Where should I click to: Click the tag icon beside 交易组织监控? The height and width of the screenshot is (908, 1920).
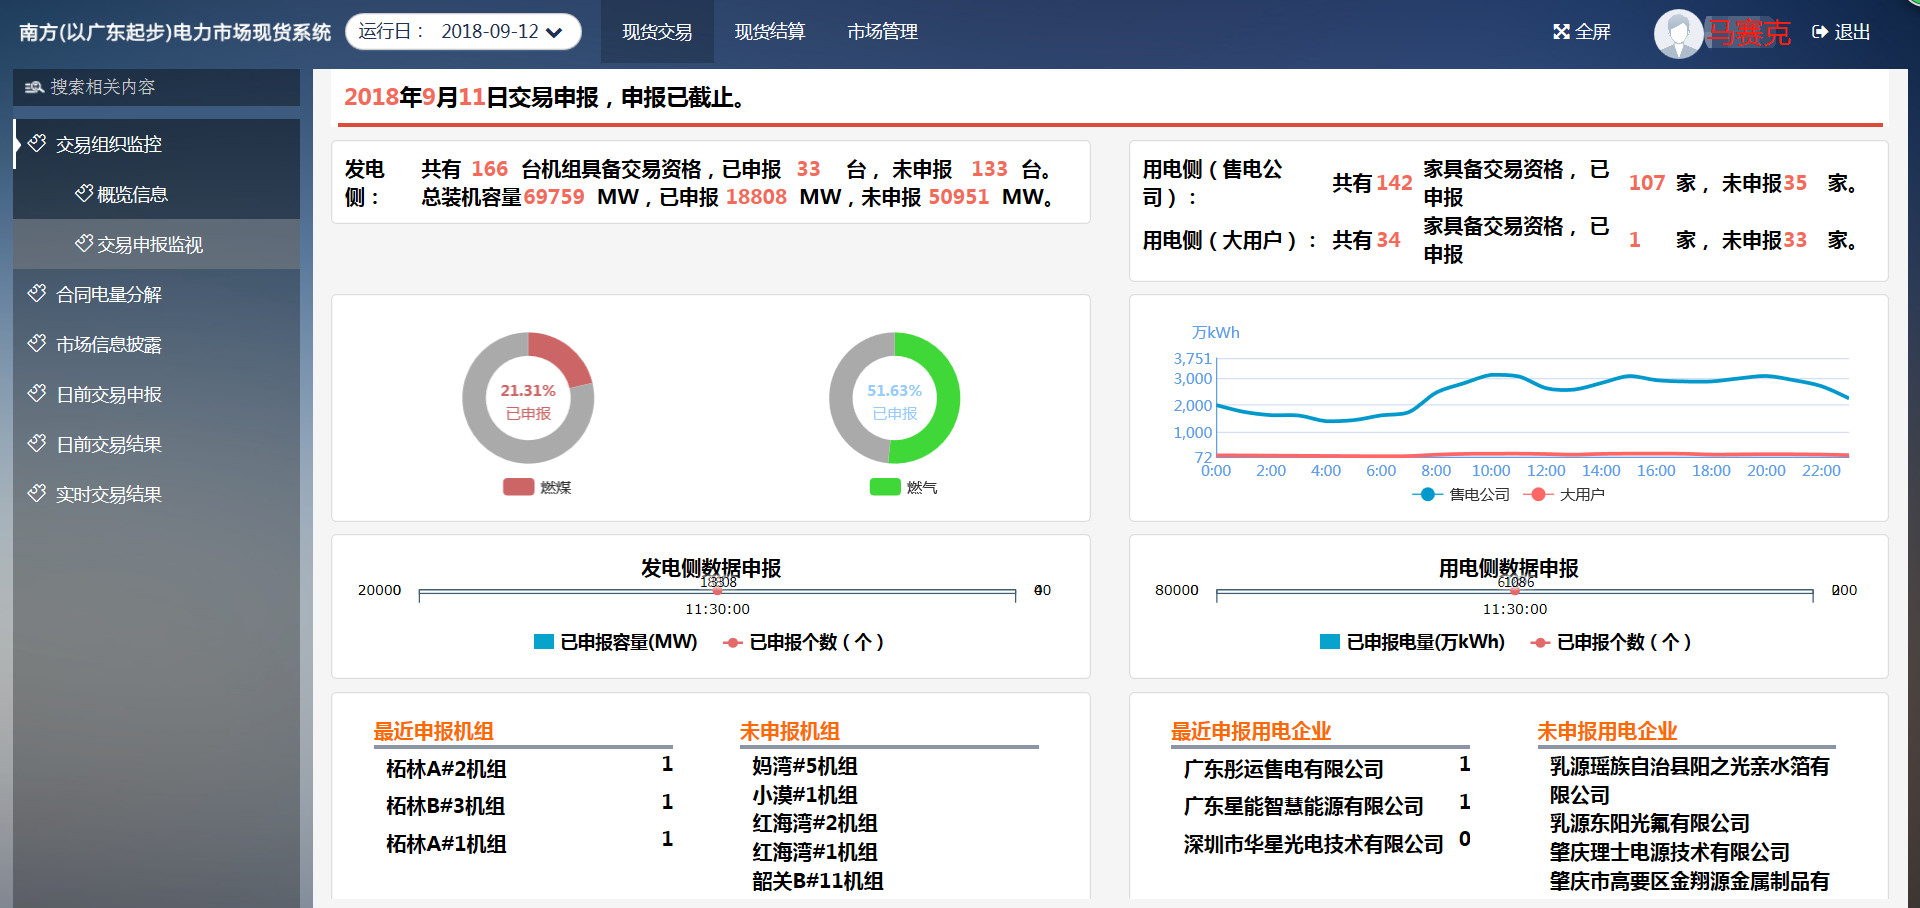[x=37, y=144]
